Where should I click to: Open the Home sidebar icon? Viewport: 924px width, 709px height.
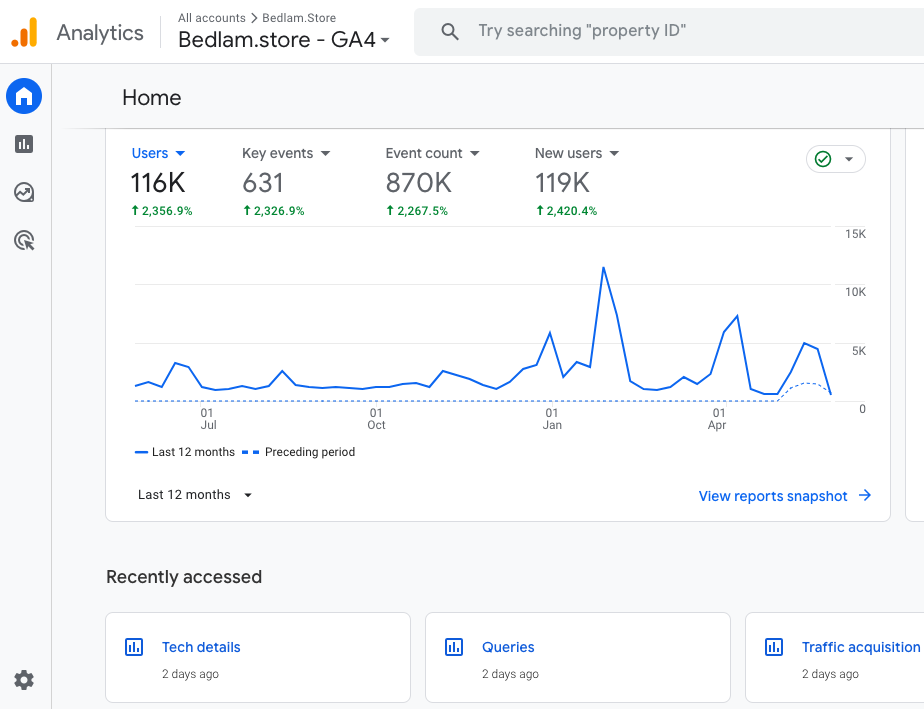click(24, 96)
